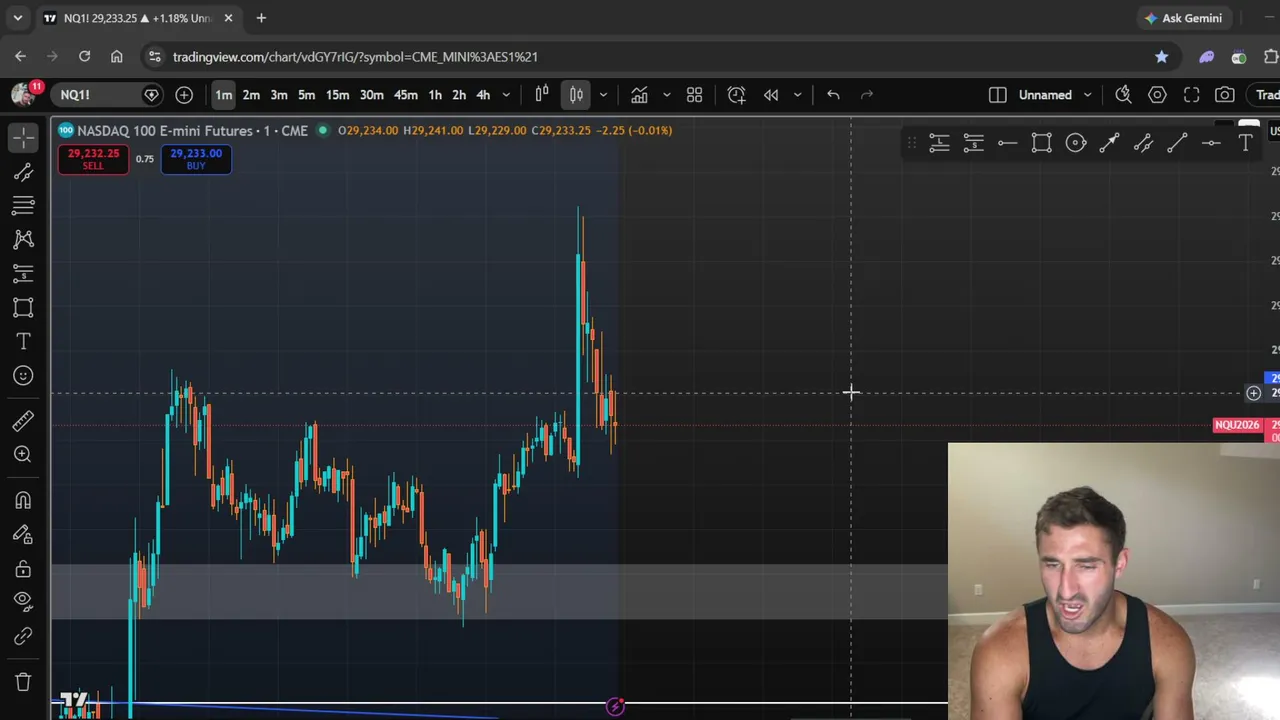
Task: Open the layout setup selector
Action: 997,95
